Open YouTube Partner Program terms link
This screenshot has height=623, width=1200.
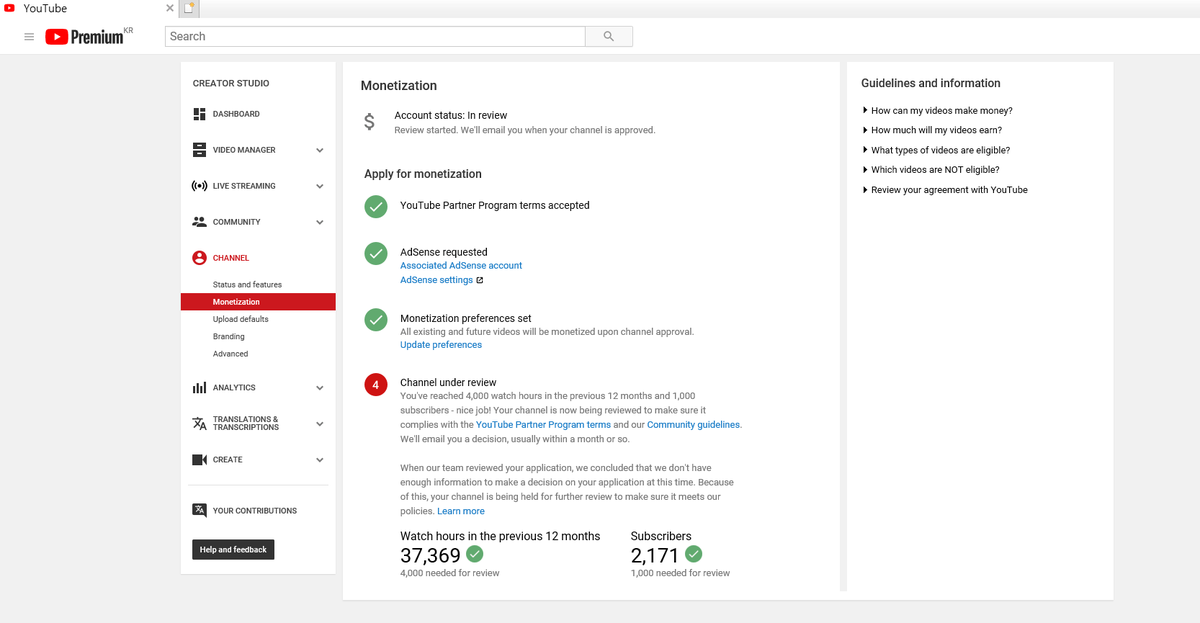coord(543,425)
